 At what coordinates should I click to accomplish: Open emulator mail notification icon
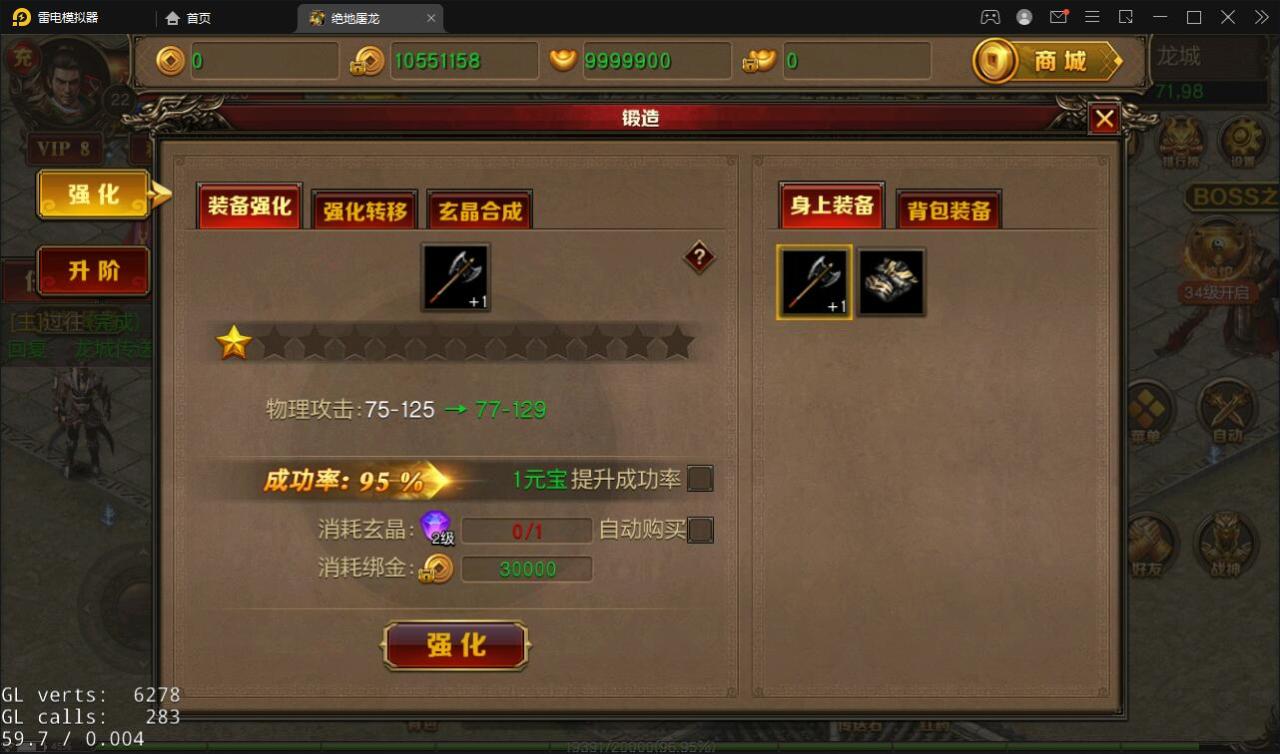1058,18
